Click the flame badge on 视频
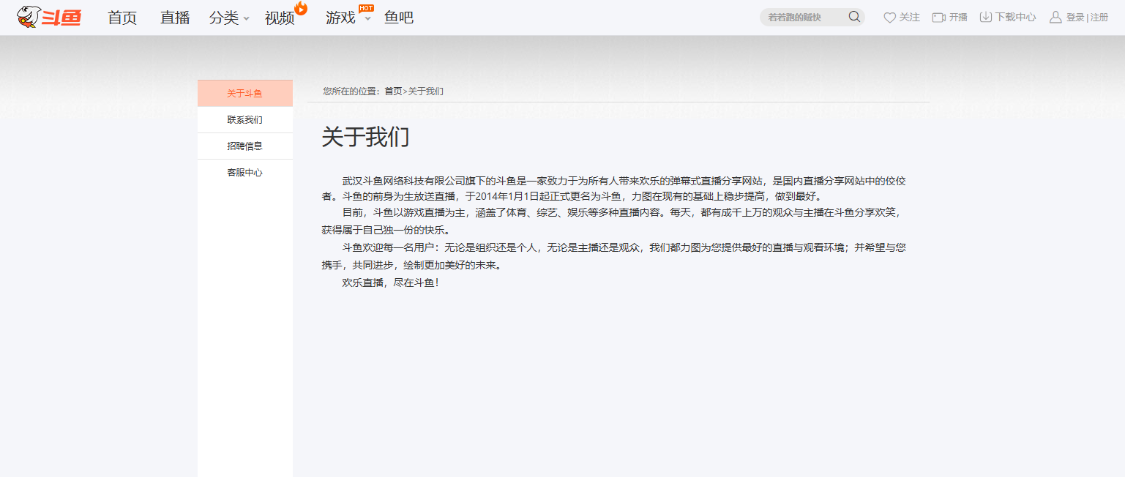1125x477 pixels. point(301,8)
